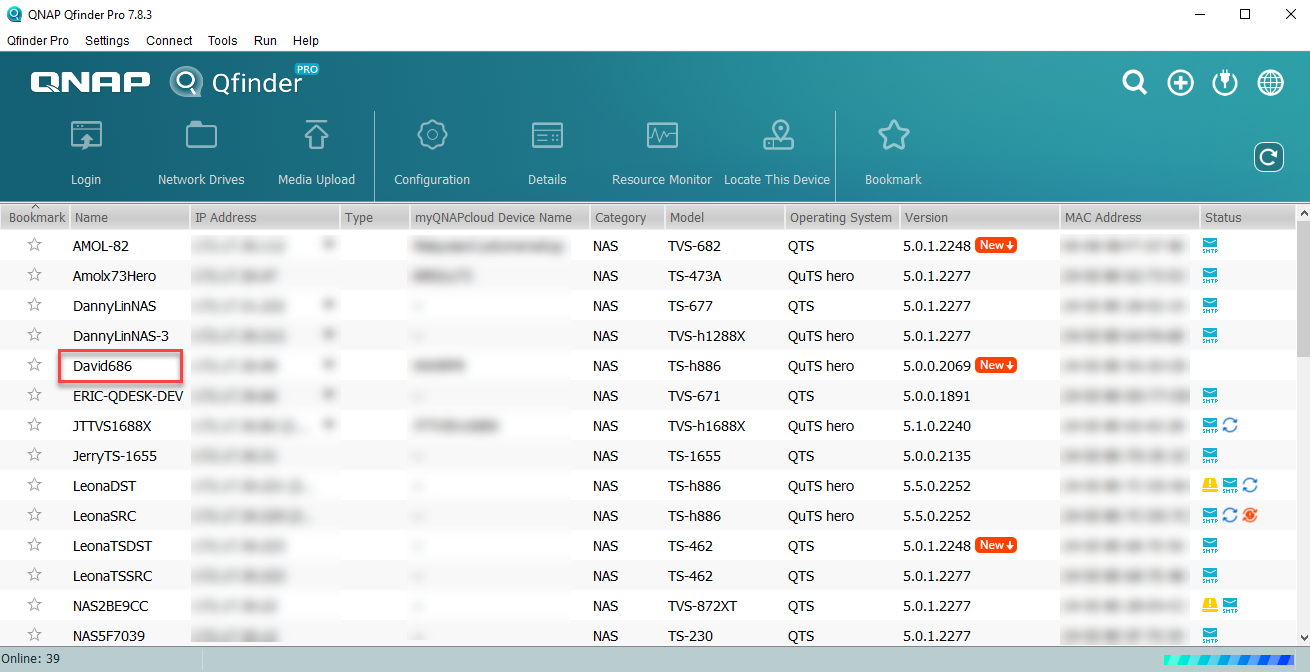The height and width of the screenshot is (672, 1310).
Task: Click the search magnifier icon
Action: click(x=1134, y=83)
